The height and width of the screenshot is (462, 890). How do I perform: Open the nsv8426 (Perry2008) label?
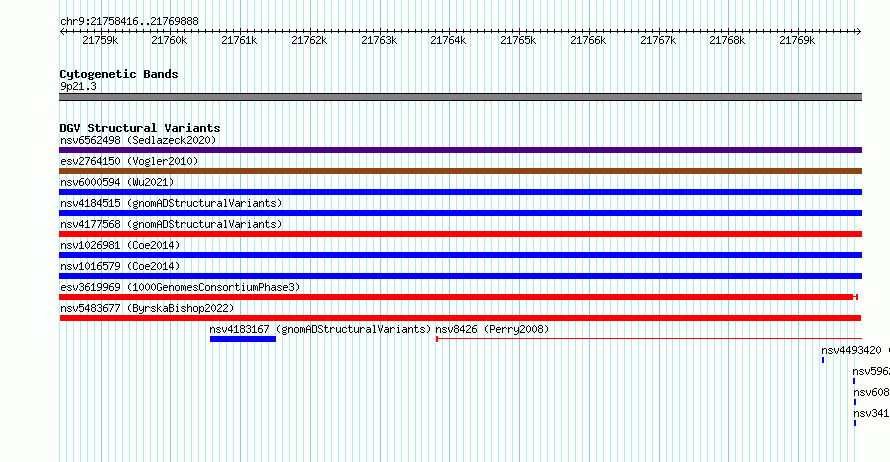point(492,329)
